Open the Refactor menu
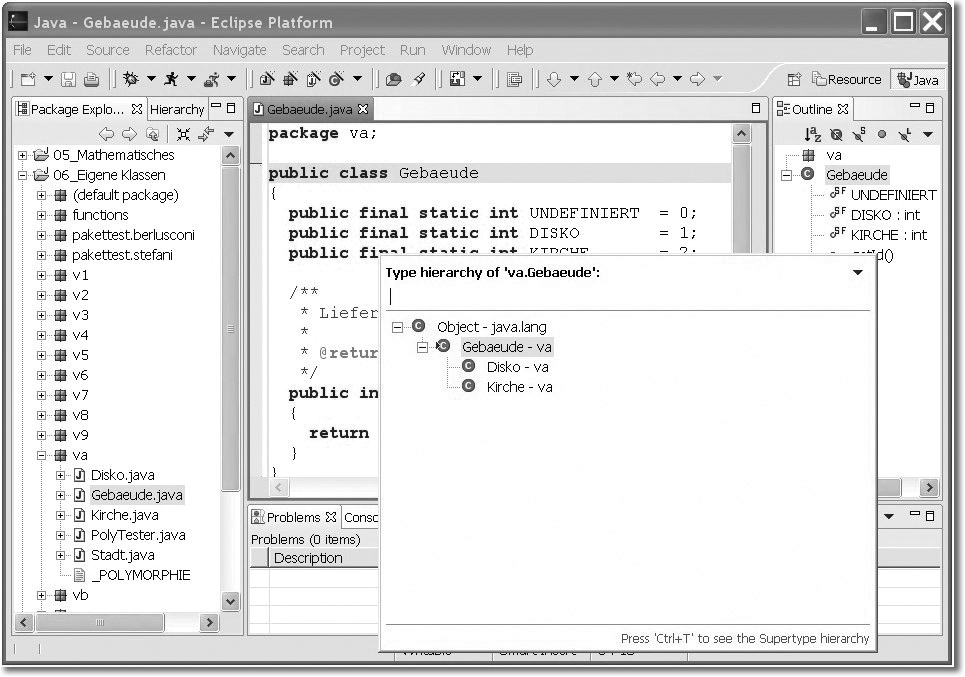Viewport: 965px width, 677px height. (170, 49)
